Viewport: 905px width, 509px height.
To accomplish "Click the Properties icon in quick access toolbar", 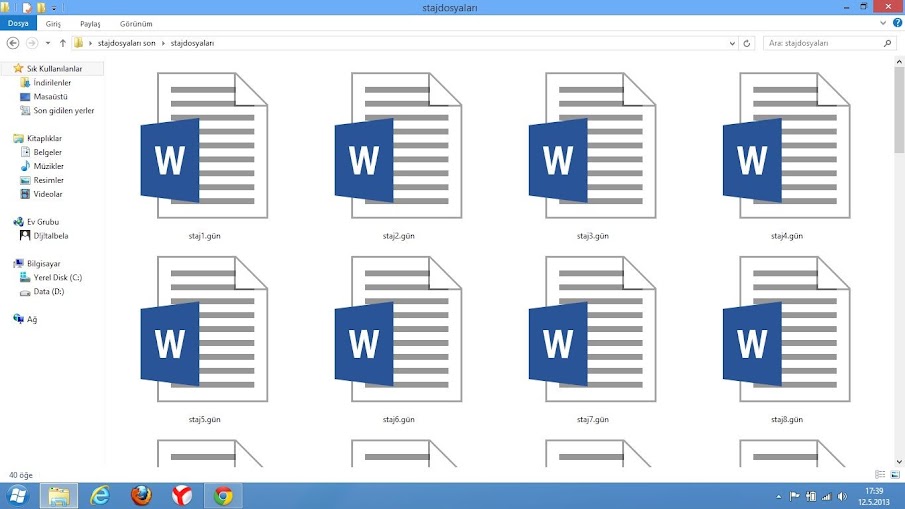I will 27,8.
